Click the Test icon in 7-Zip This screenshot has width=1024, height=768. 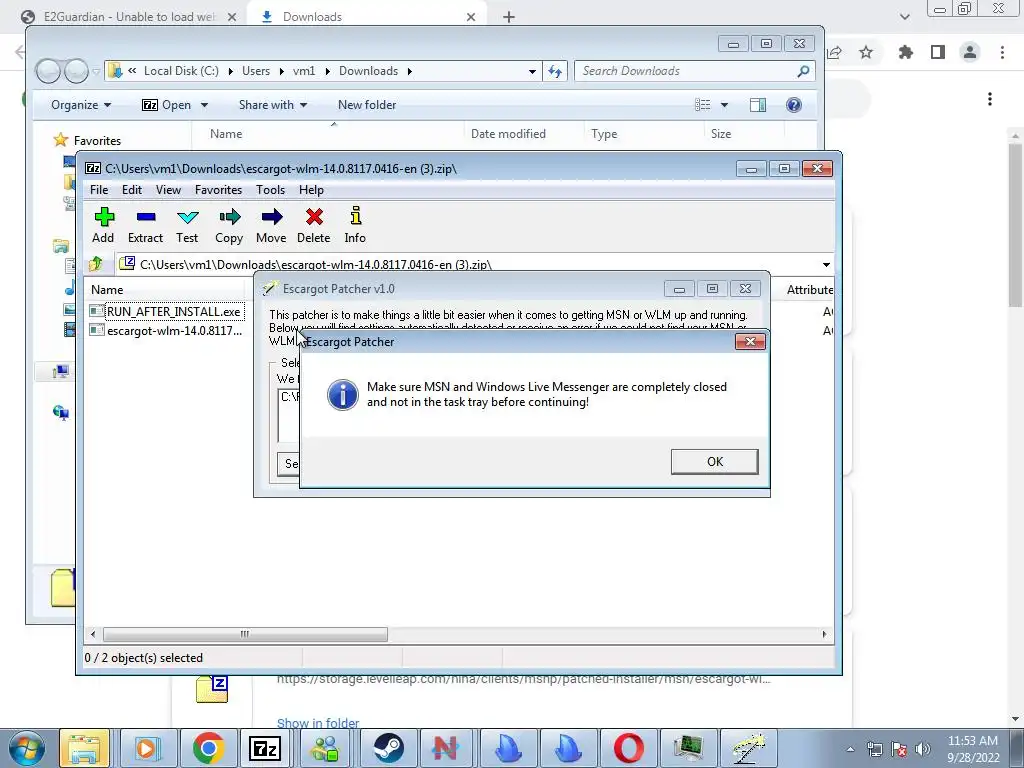pyautogui.click(x=187, y=226)
